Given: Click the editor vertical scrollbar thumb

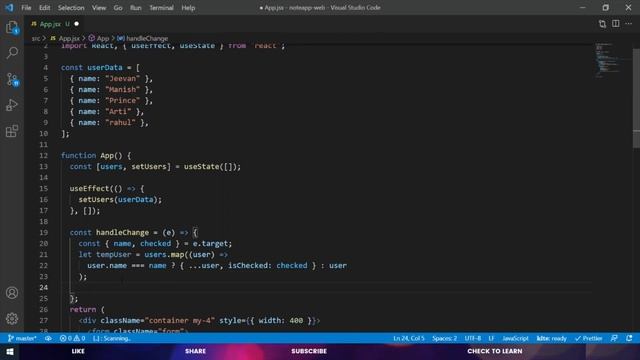Looking at the screenshot, I should (x=636, y=98).
